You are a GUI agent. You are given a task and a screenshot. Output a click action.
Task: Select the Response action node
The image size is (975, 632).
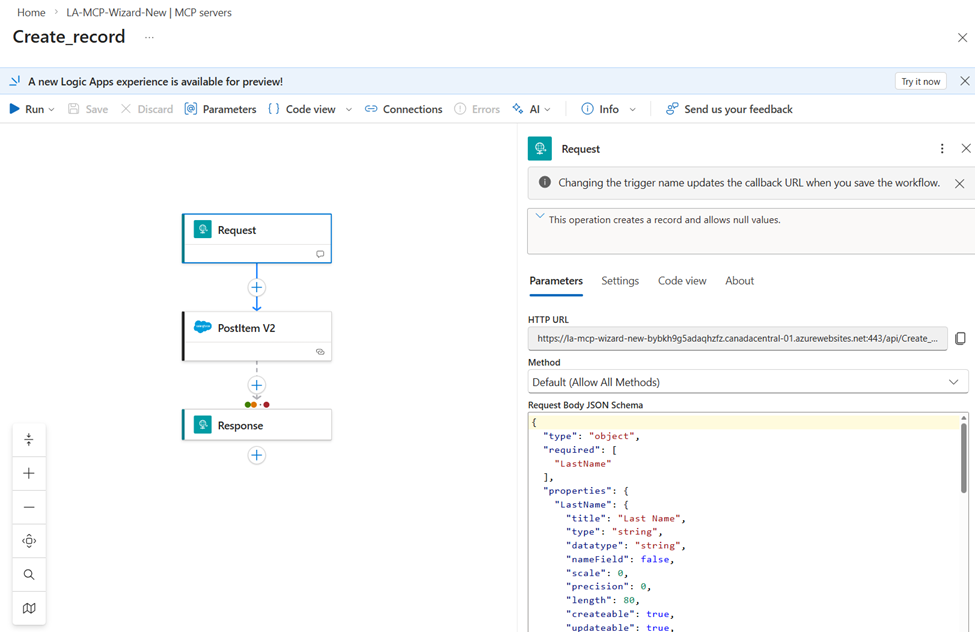(x=257, y=425)
